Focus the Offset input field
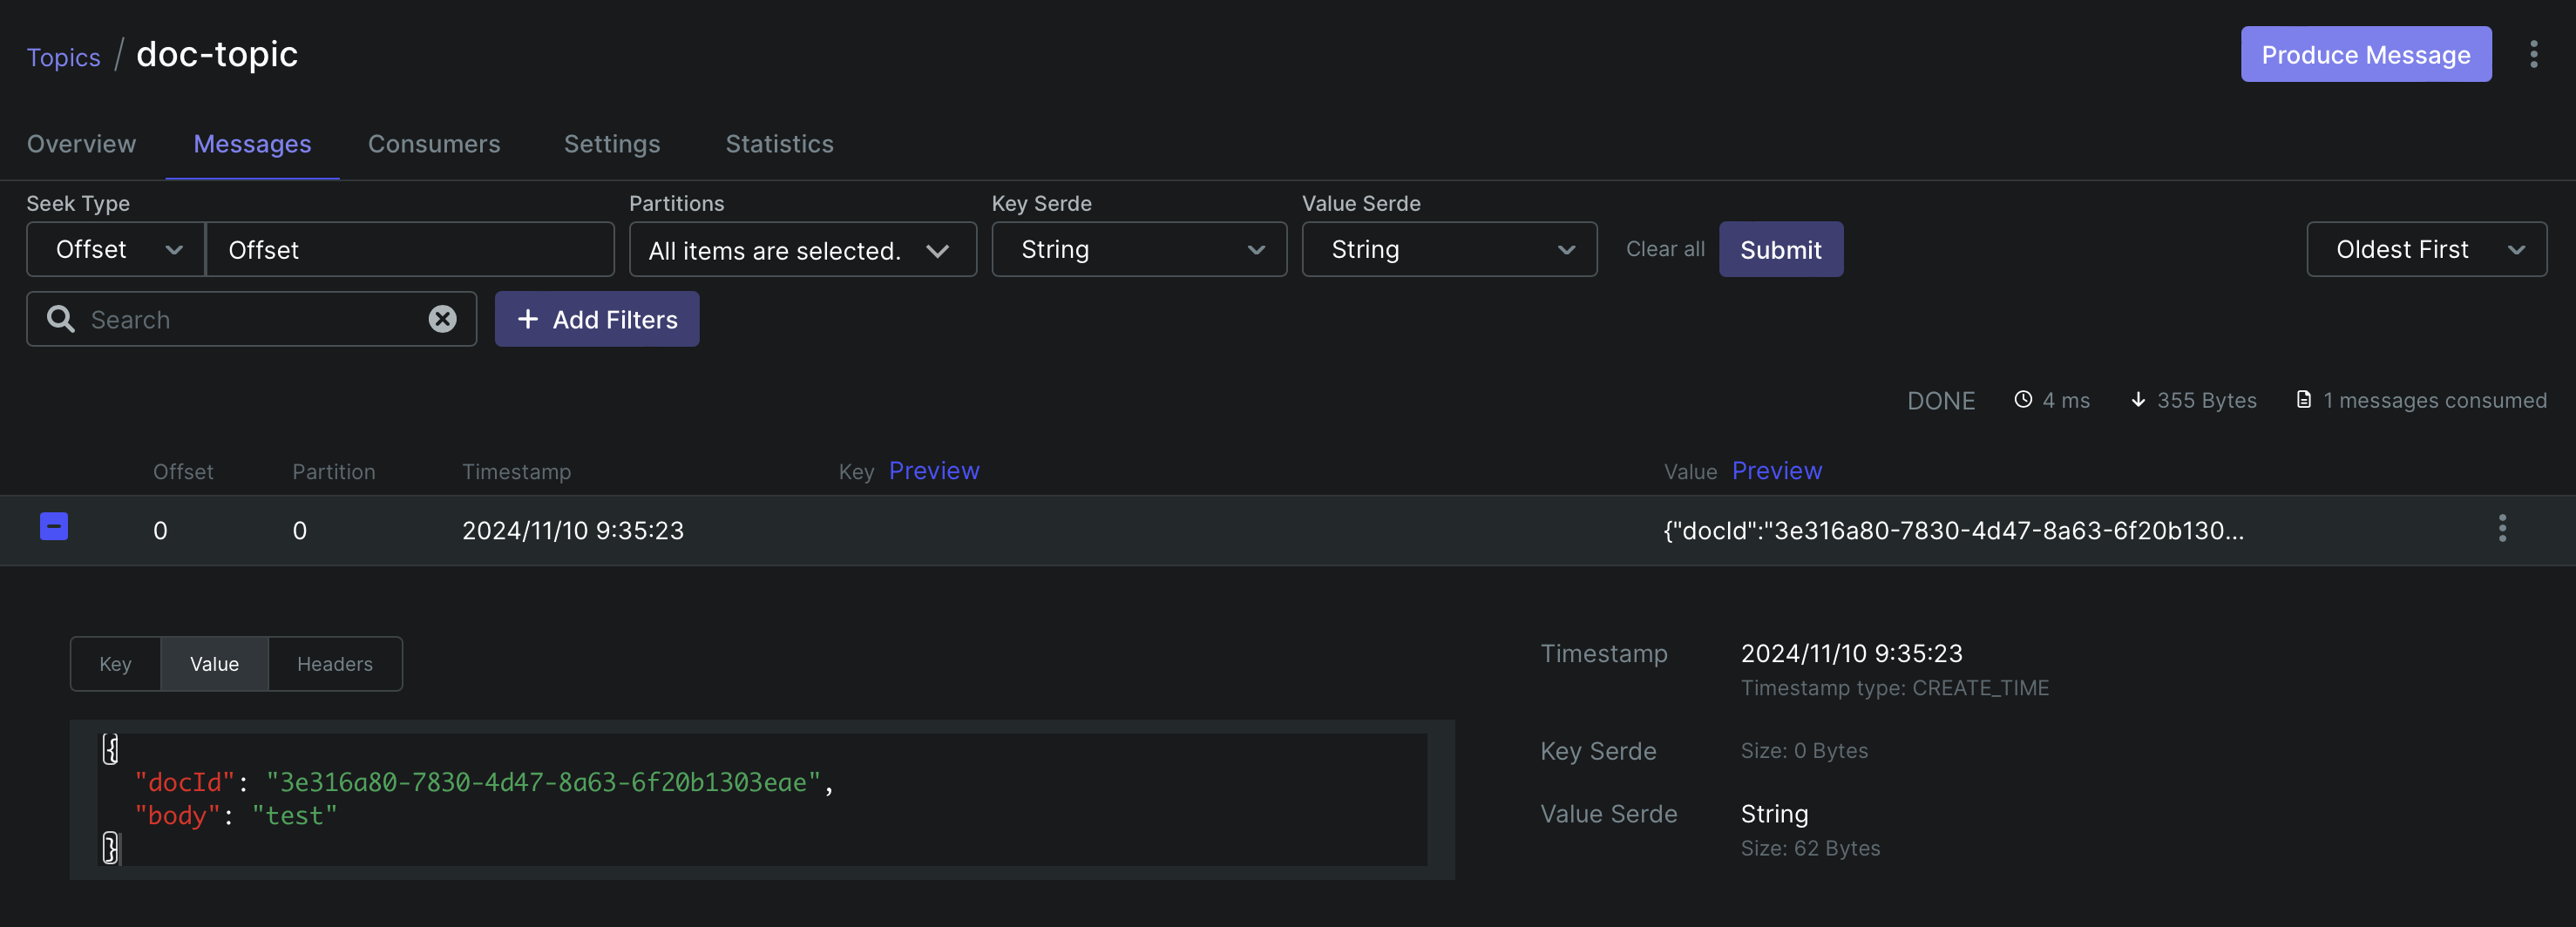2576x927 pixels. click(x=410, y=249)
